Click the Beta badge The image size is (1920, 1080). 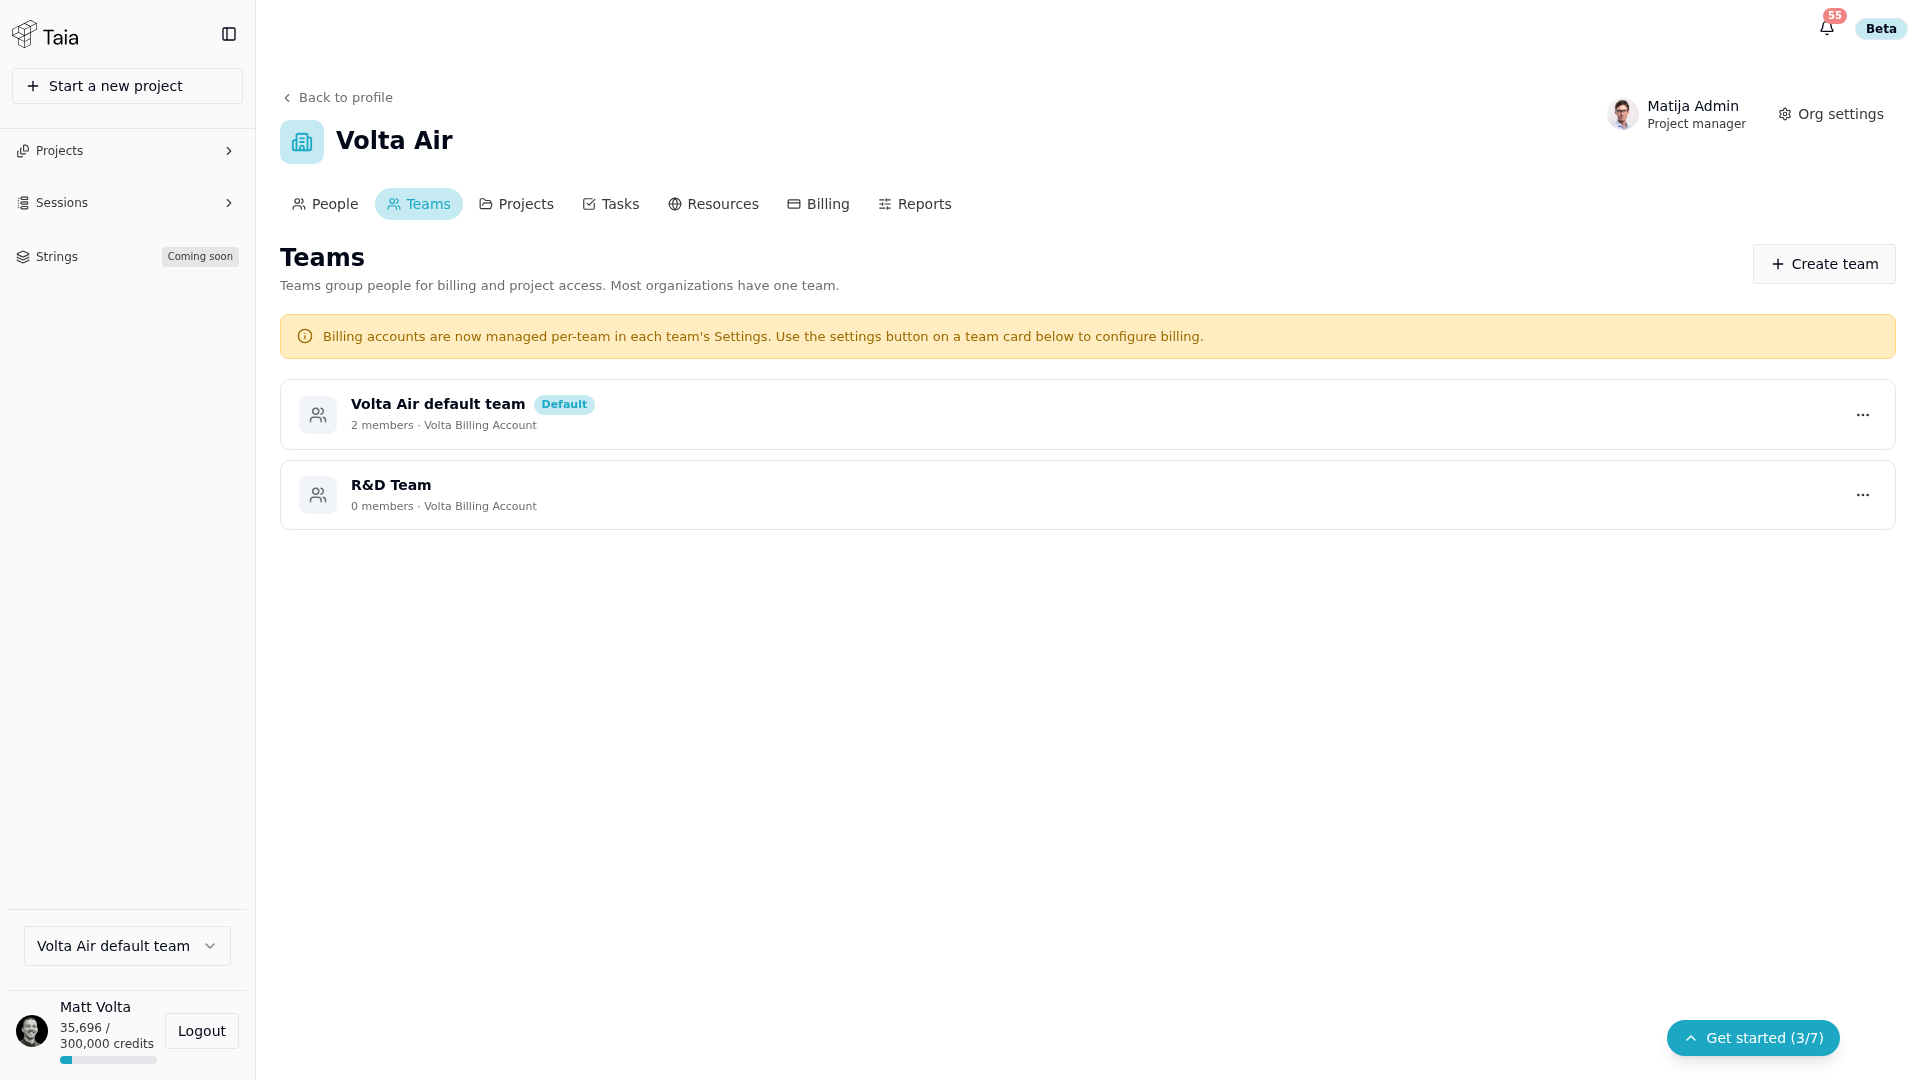tap(1881, 29)
